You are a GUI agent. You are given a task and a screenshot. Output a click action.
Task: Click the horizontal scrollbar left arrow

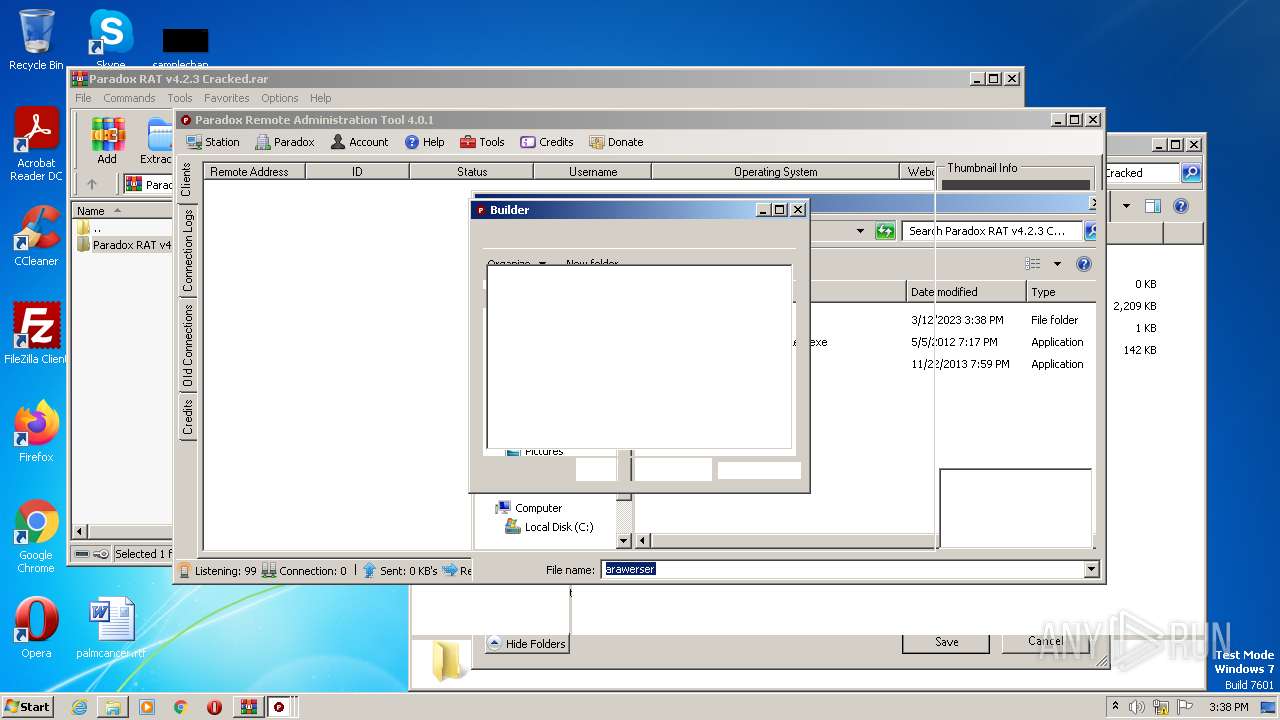642,541
